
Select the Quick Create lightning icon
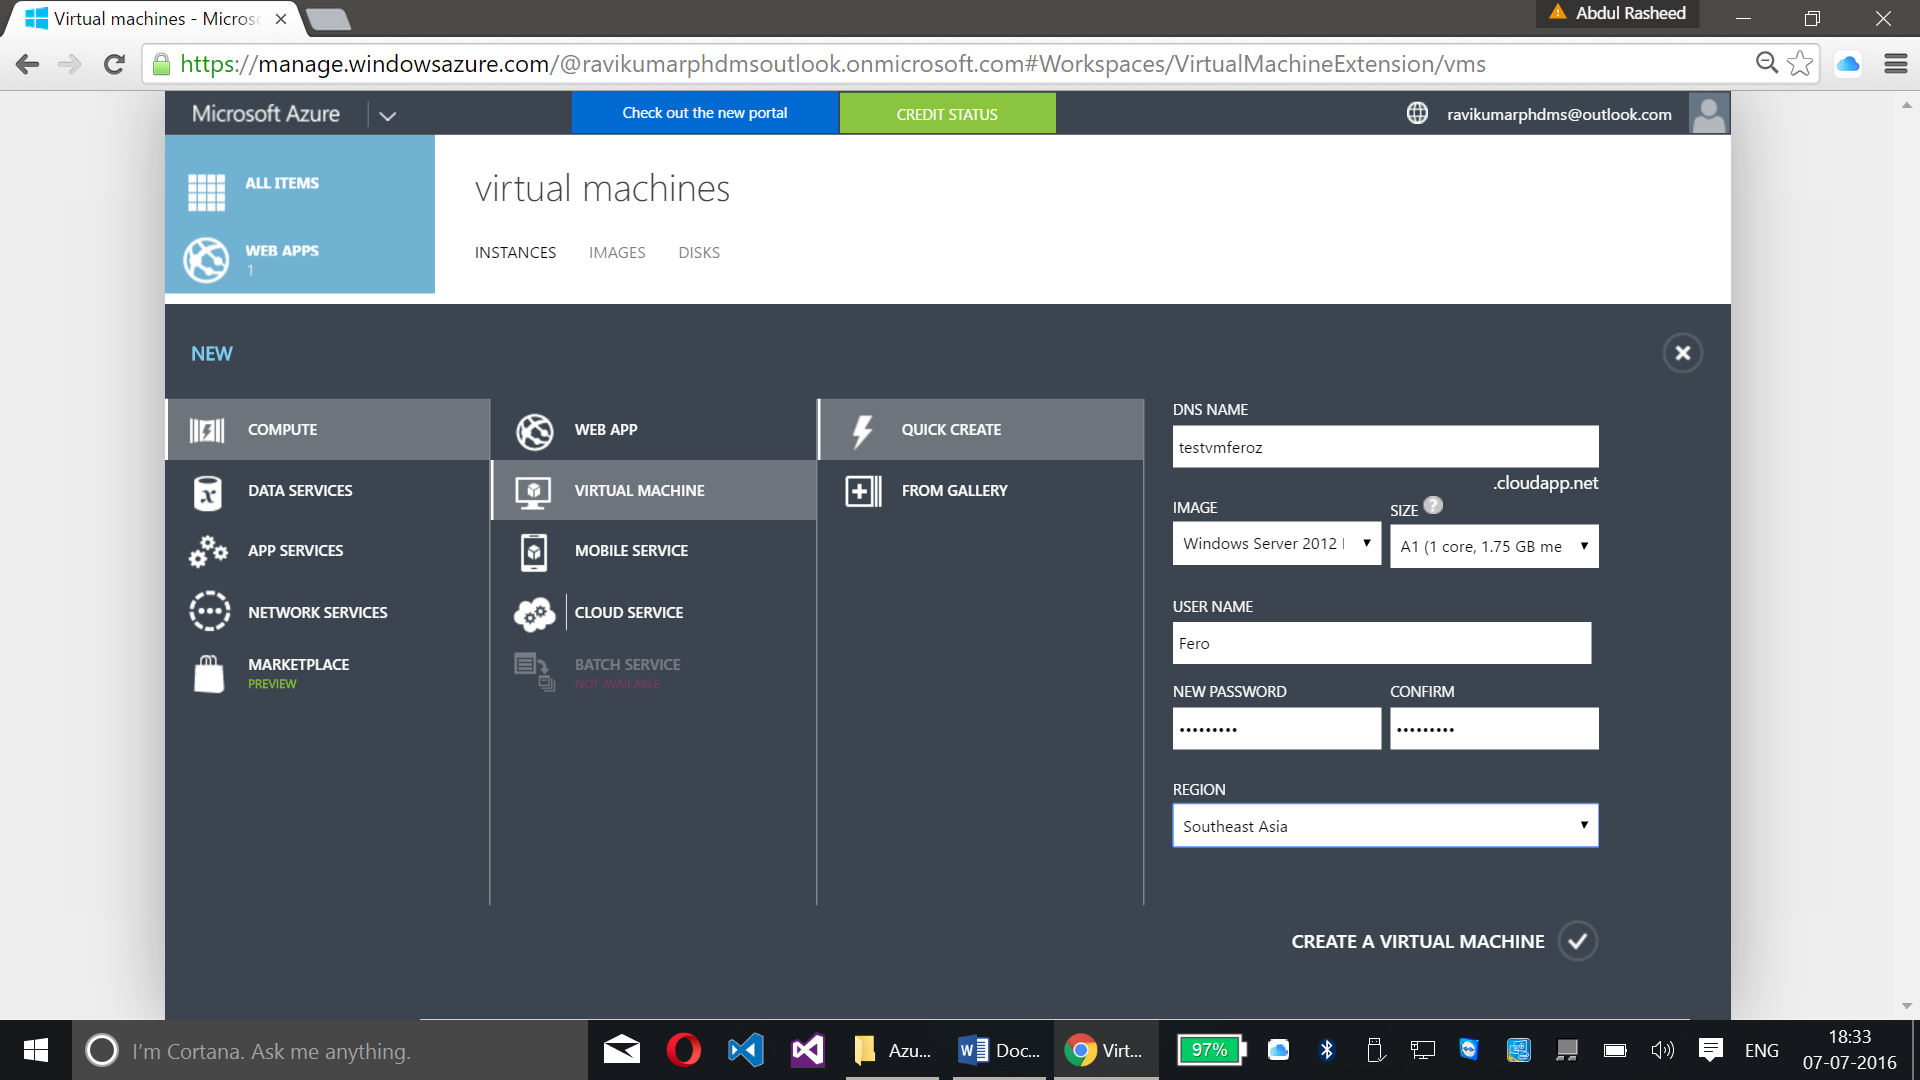[x=862, y=431]
